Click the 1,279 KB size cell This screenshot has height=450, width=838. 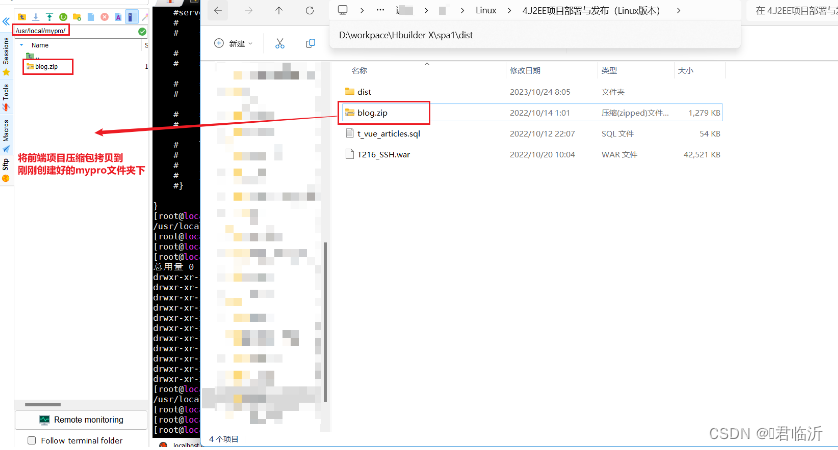click(x=704, y=113)
